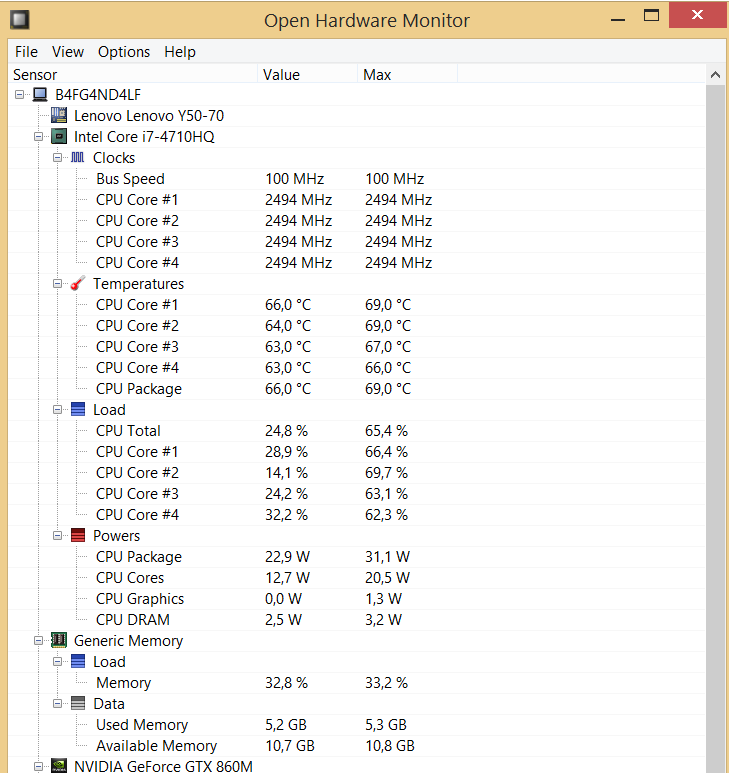This screenshot has height=777, width=729.
Task: Select CPU Core #1 under Clocks
Action: coord(357,200)
